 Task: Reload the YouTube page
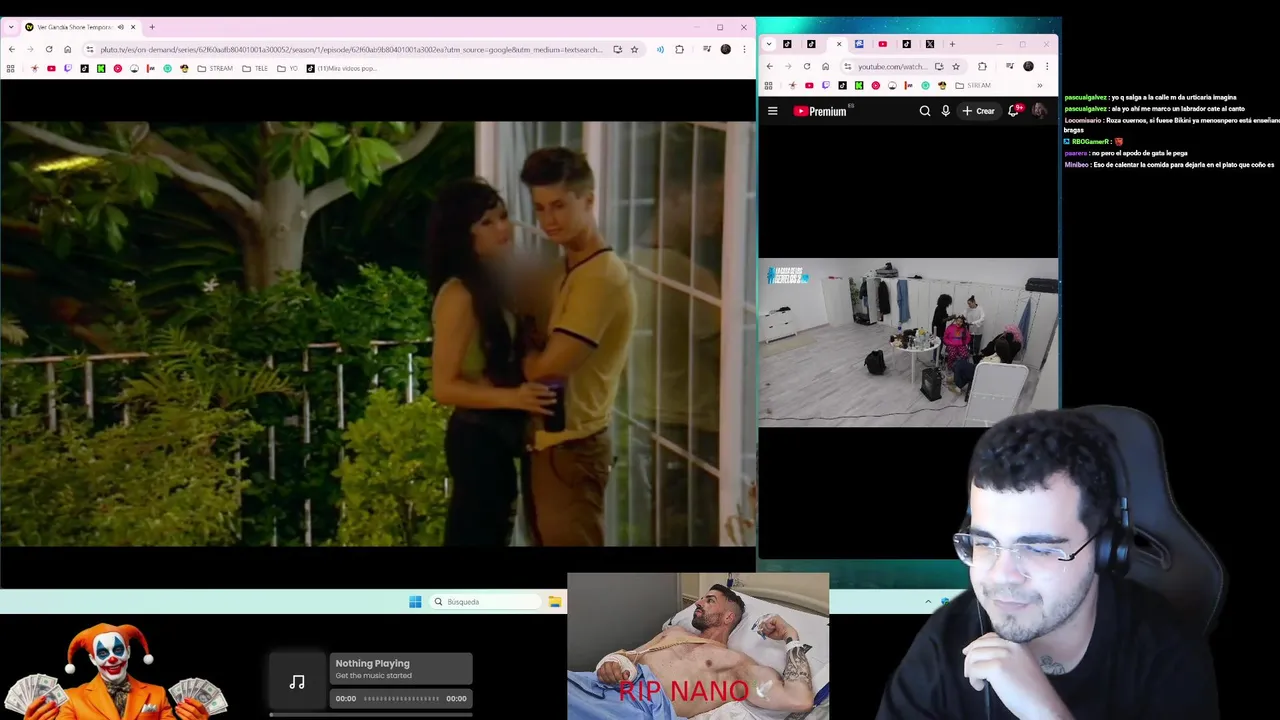(807, 66)
